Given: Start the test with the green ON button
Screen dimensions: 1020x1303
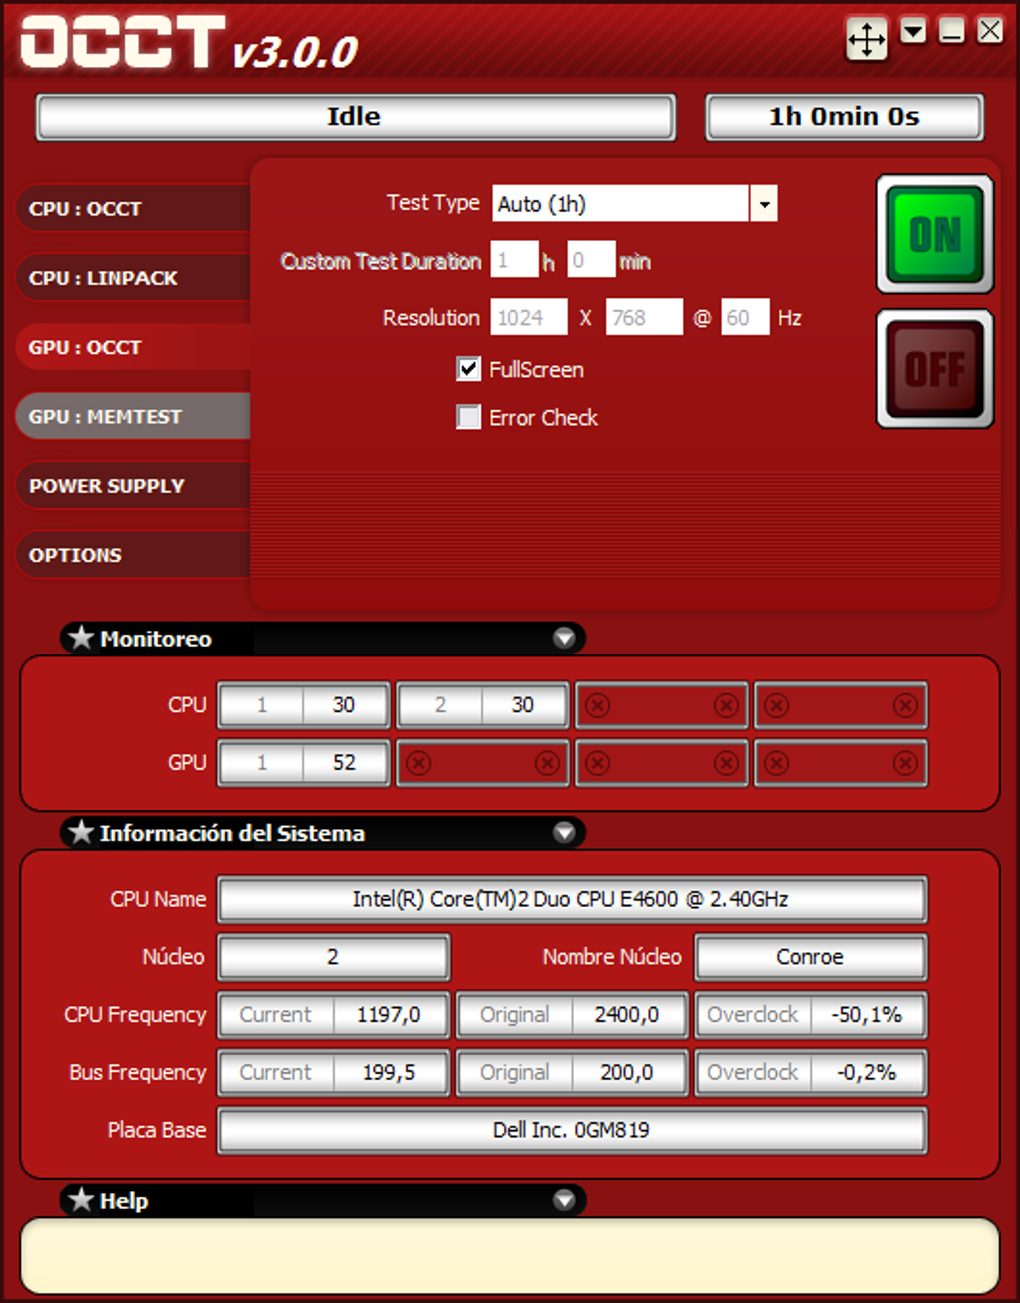Looking at the screenshot, I should pyautogui.click(x=935, y=234).
